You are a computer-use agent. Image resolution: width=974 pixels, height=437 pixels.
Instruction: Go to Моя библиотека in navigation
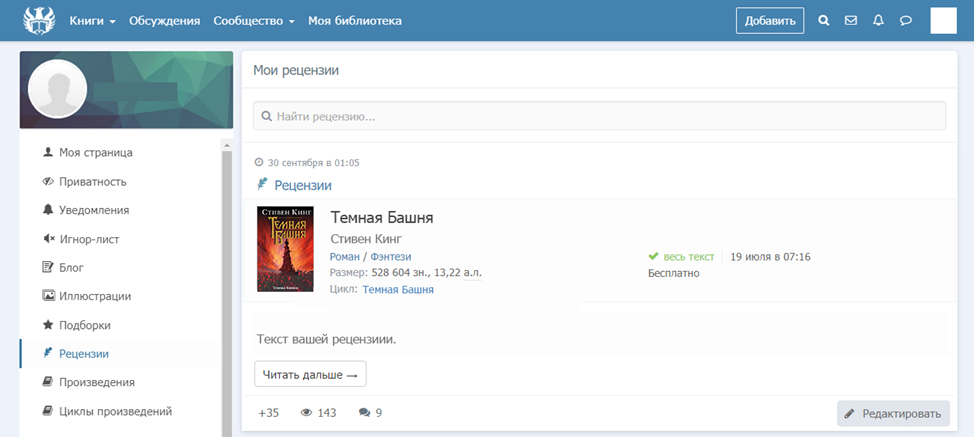(354, 21)
